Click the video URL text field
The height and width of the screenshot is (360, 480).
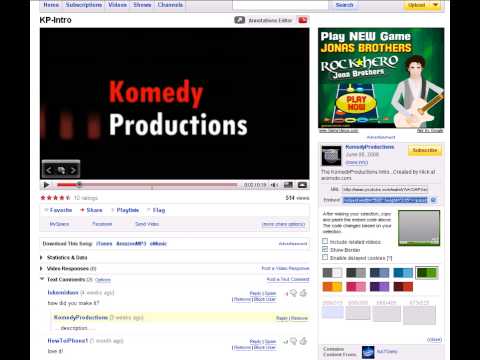tap(385, 189)
